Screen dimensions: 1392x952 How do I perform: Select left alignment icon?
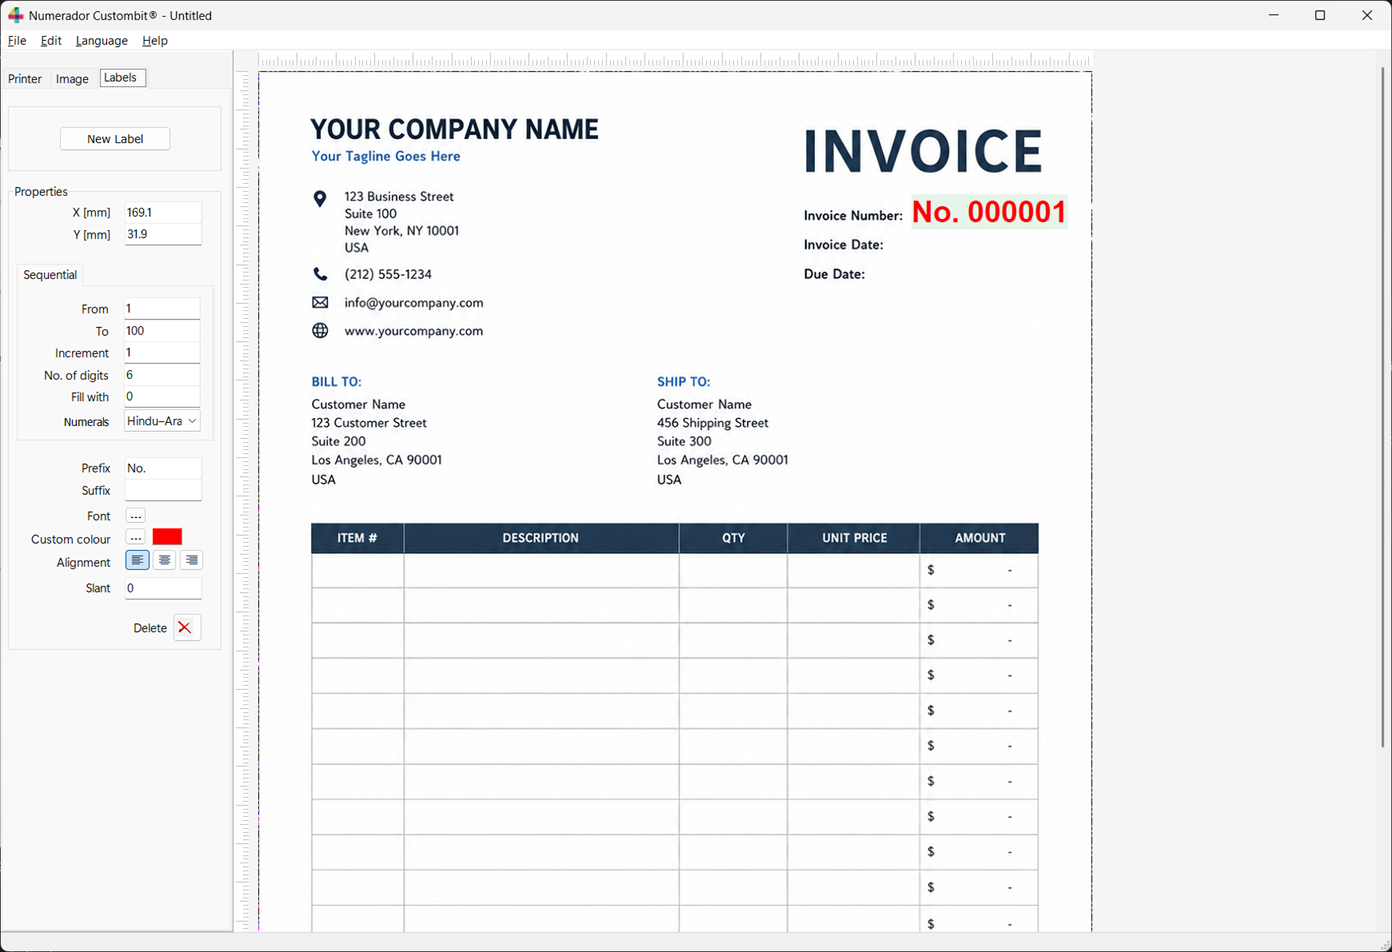(x=137, y=560)
